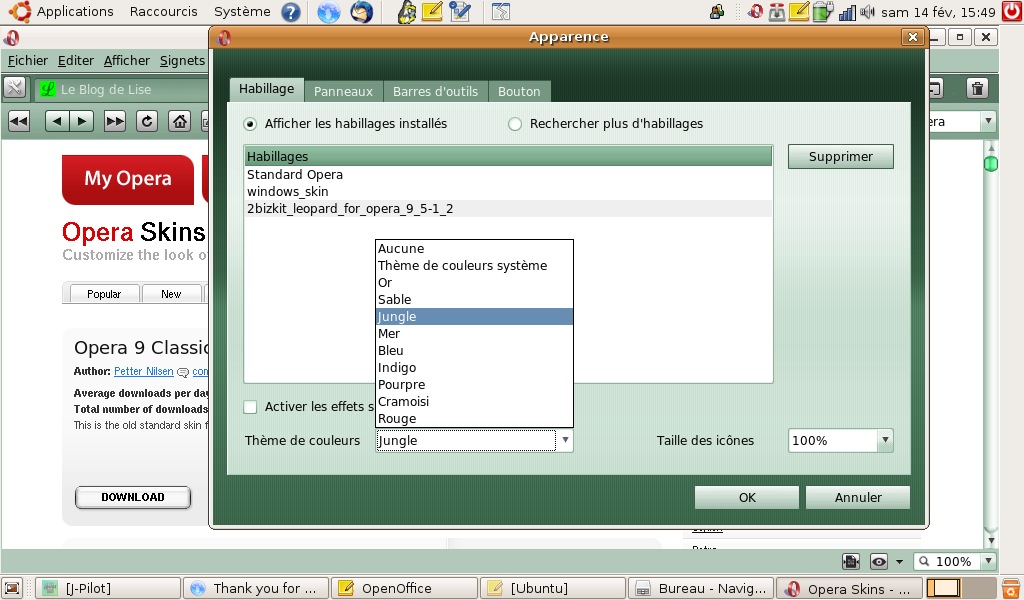Choose 'Indigo' from the color theme list
This screenshot has width=1024, height=600.
tap(397, 368)
